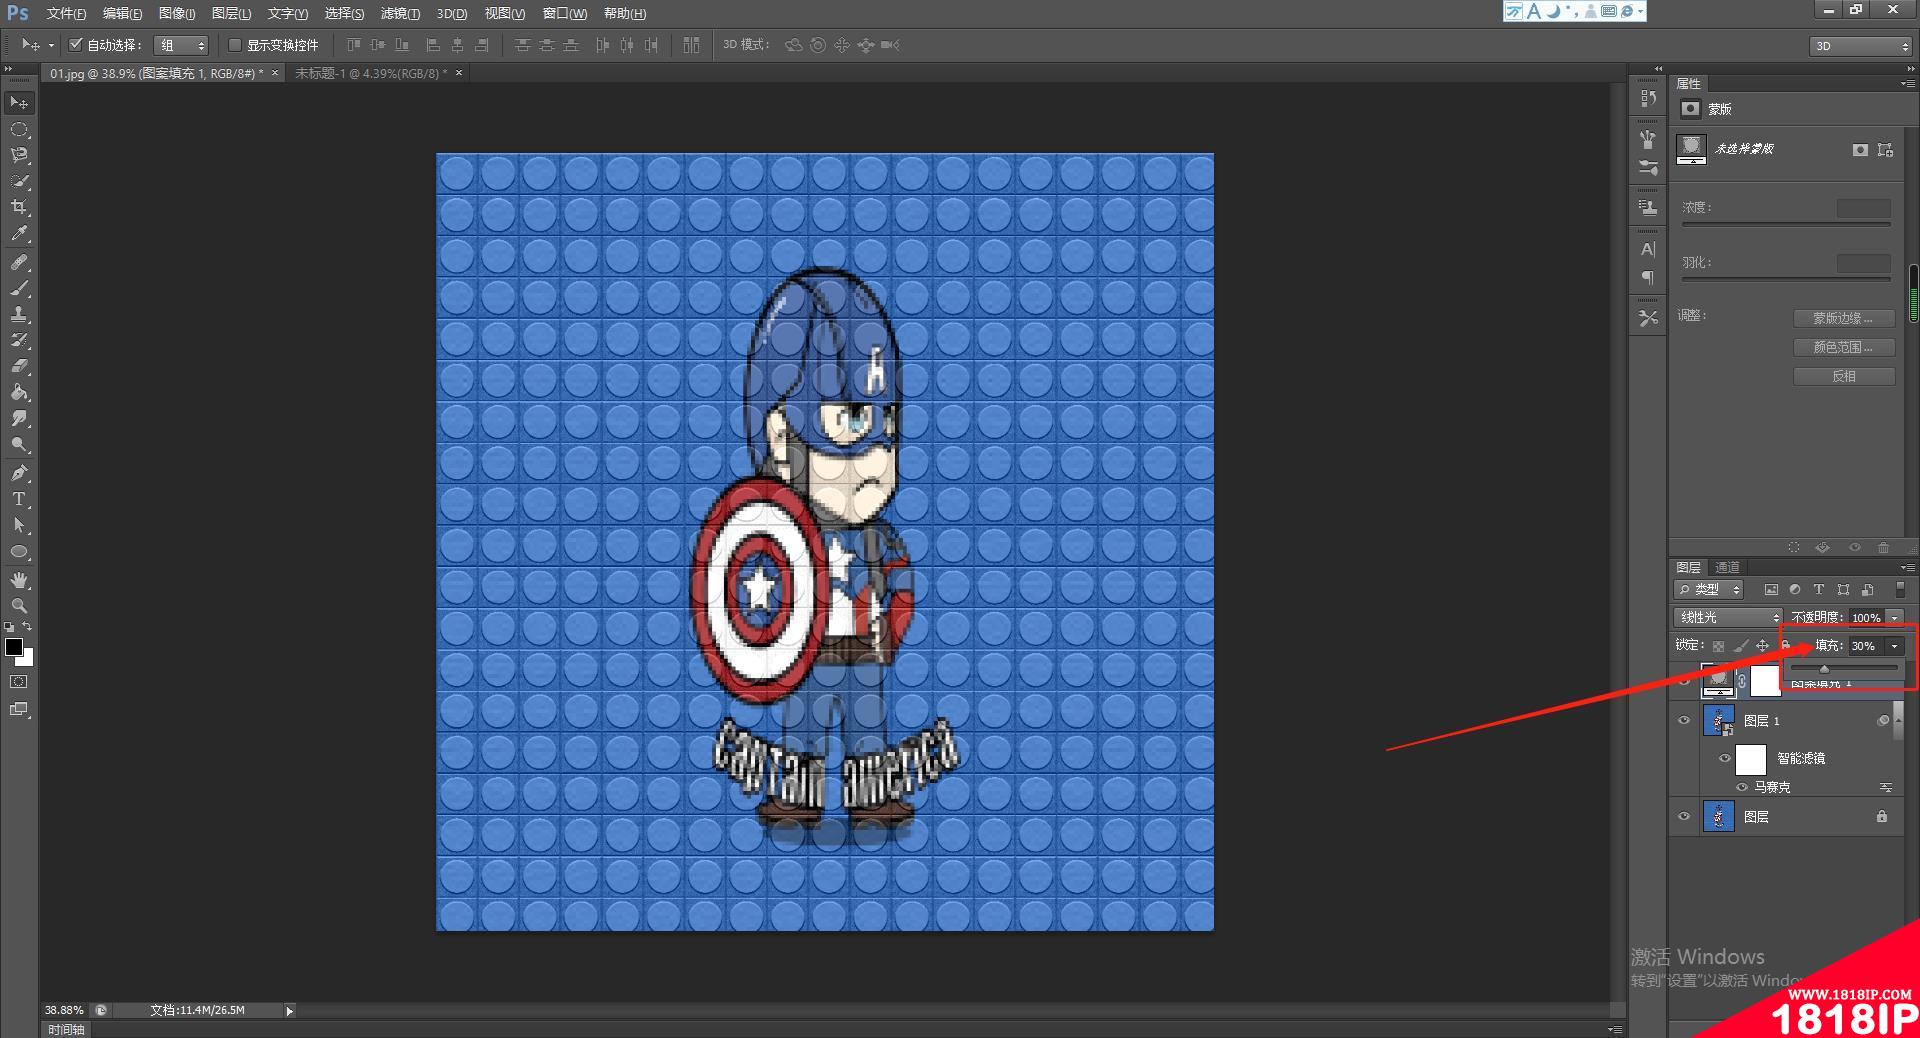Click the 图层 1 smart object thumbnail
1920x1038 pixels.
tap(1718, 720)
